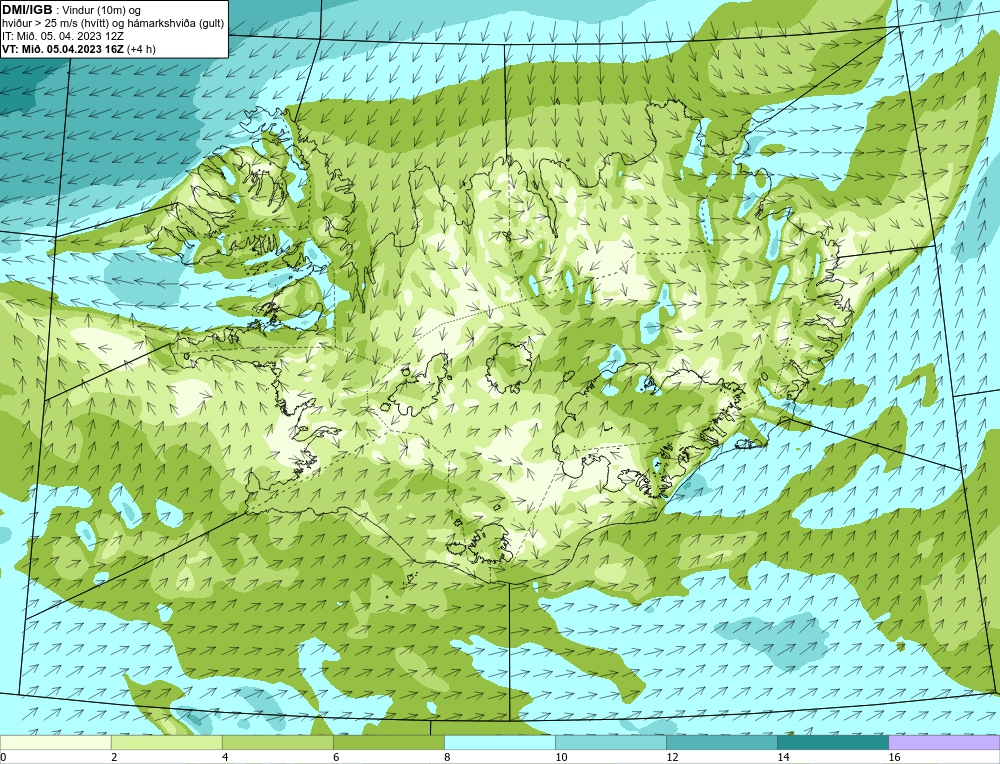
Task: Click the purple legend swatch above 16
Action: point(944,742)
